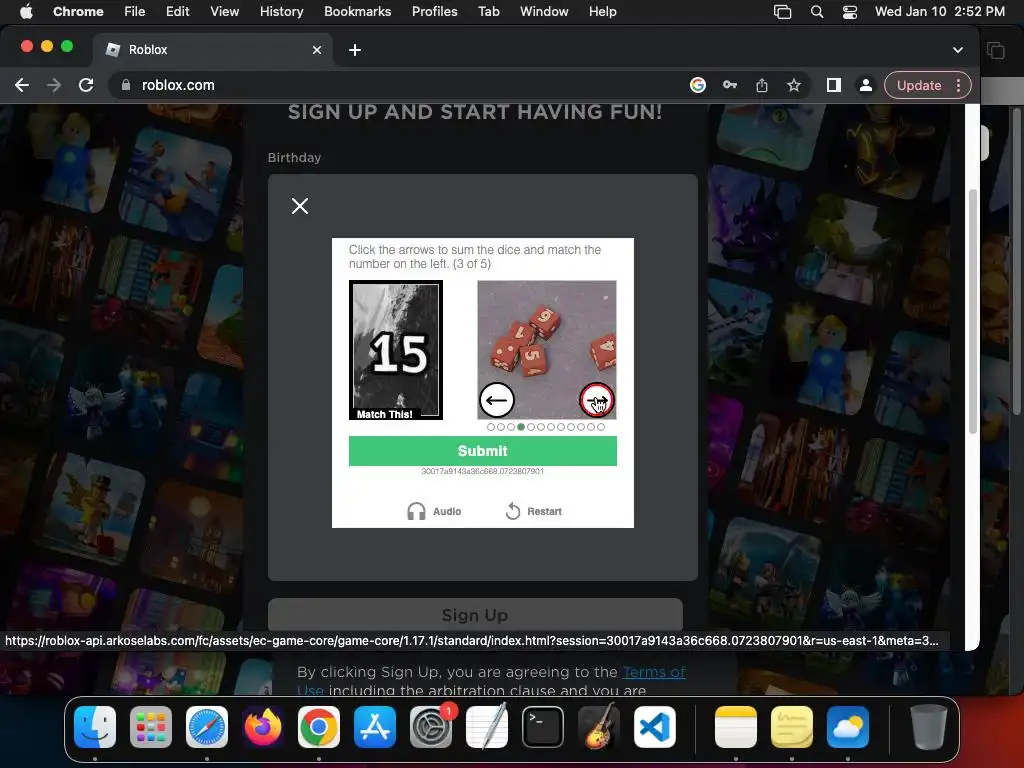Screen dimensions: 1024x768
Task: Open the Chrome application menu
Action: 78,12
